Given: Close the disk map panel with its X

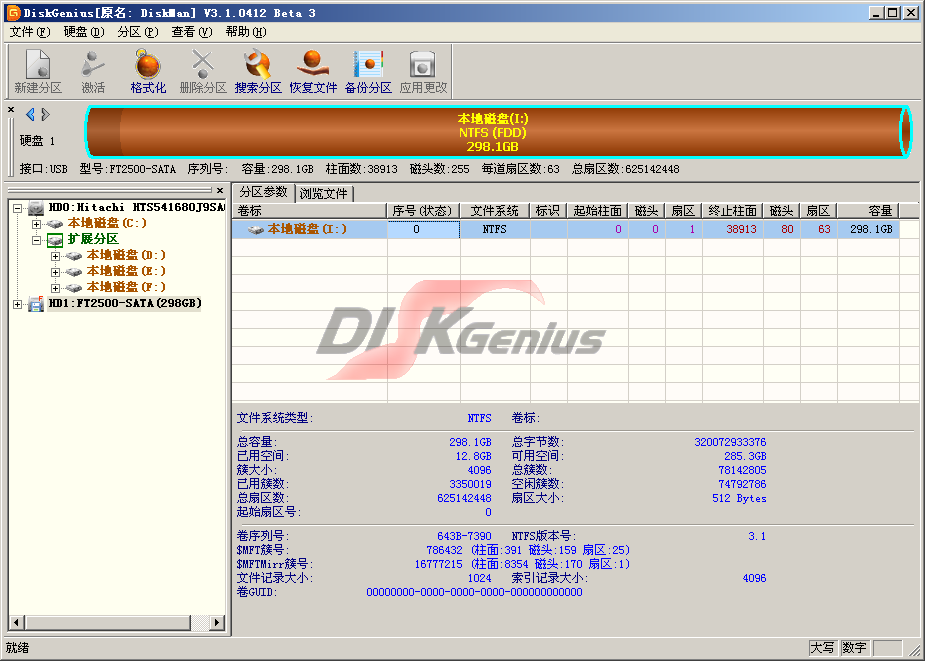Looking at the screenshot, I should (11, 110).
